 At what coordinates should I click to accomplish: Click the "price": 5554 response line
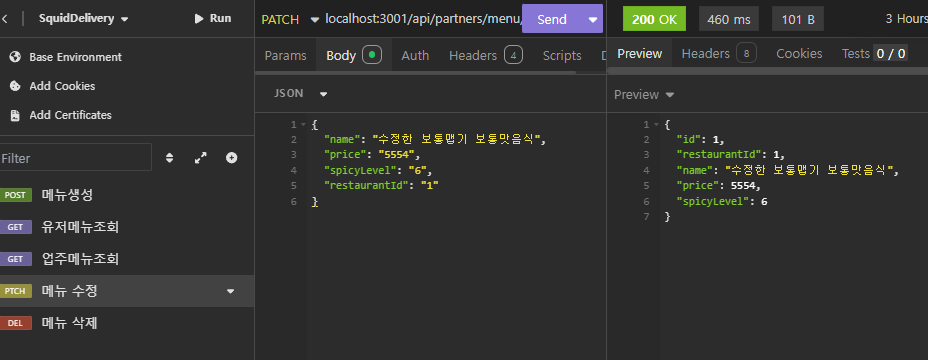[x=718, y=186]
